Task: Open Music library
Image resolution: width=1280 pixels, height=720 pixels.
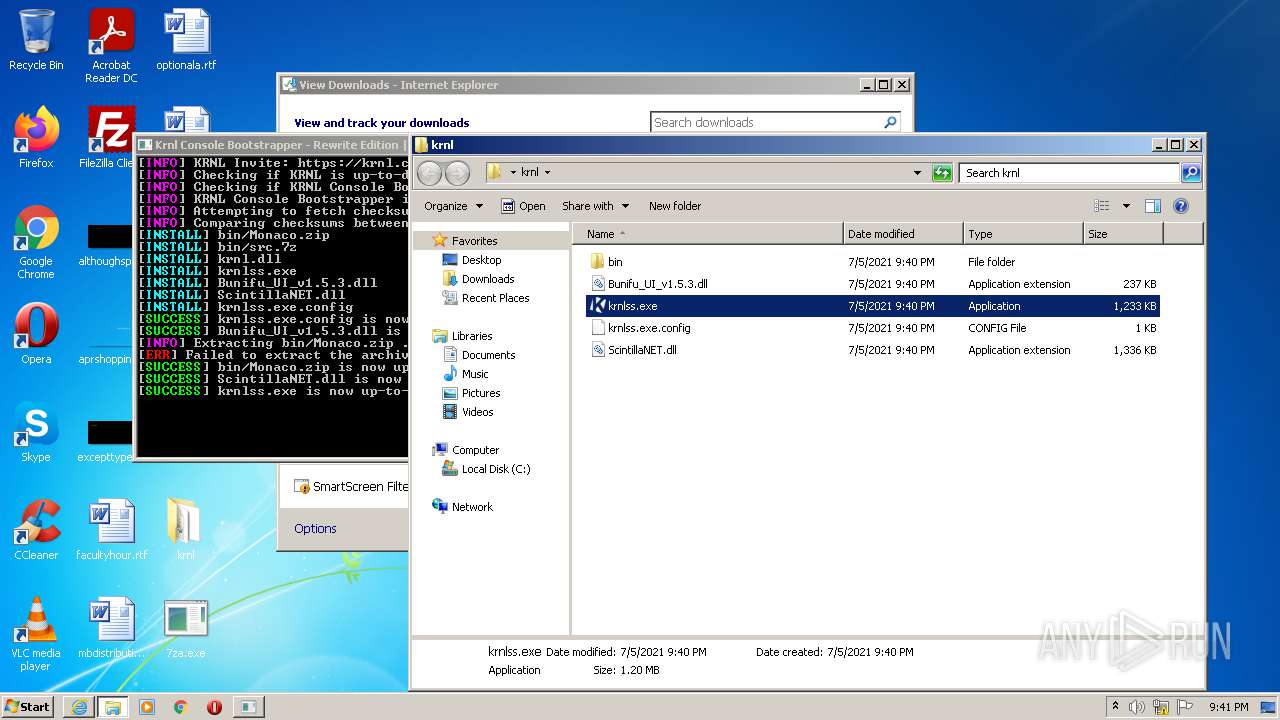Action: [475, 374]
